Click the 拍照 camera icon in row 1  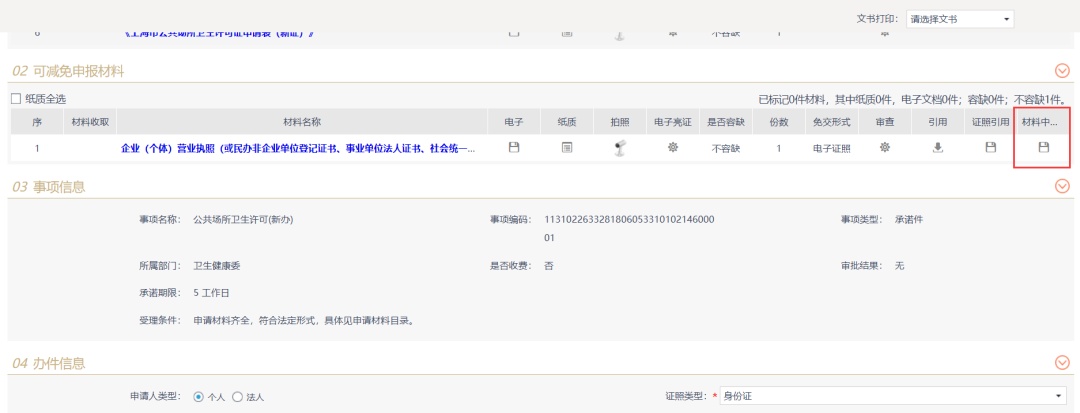pyautogui.click(x=620, y=148)
